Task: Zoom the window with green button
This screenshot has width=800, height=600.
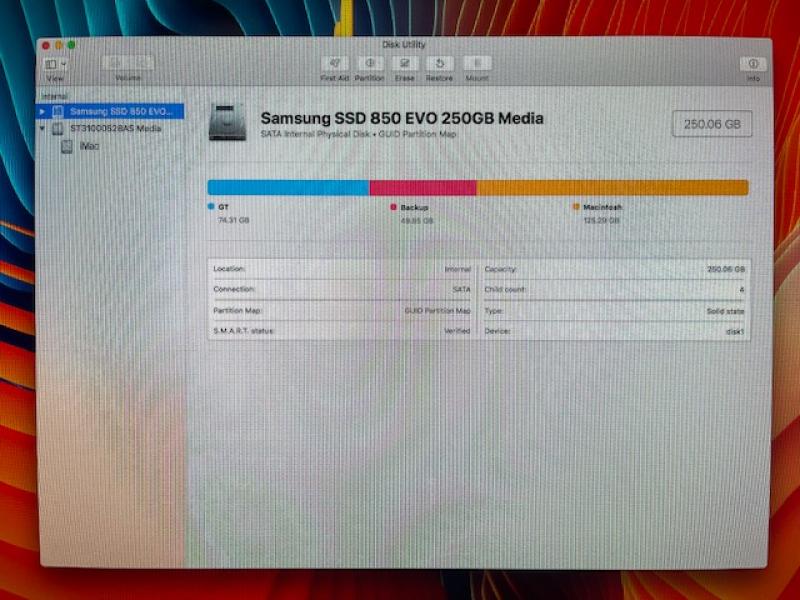Action: (x=71, y=45)
